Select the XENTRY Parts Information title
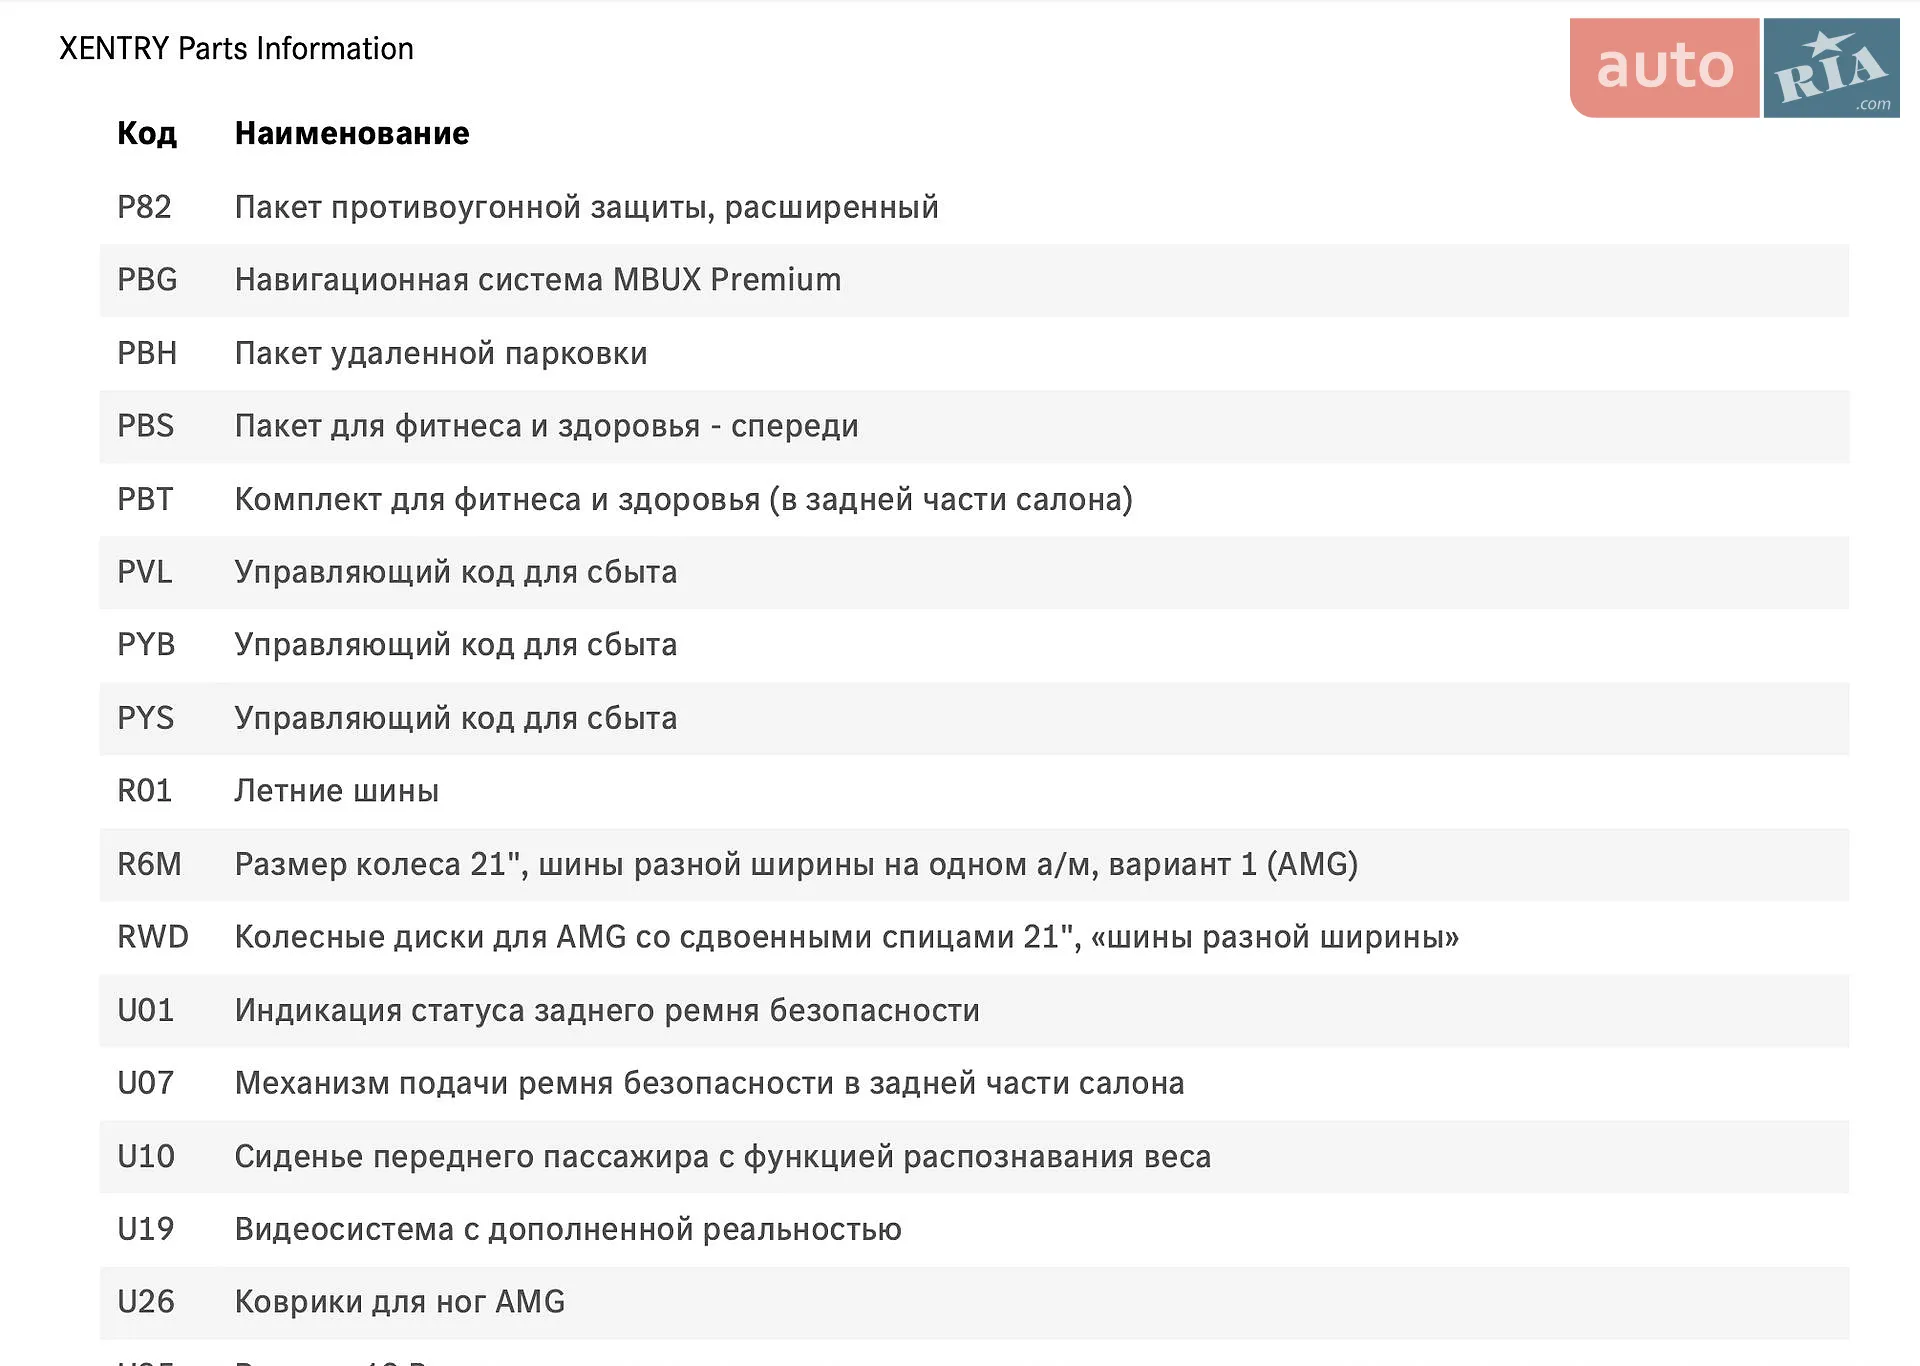 point(236,48)
